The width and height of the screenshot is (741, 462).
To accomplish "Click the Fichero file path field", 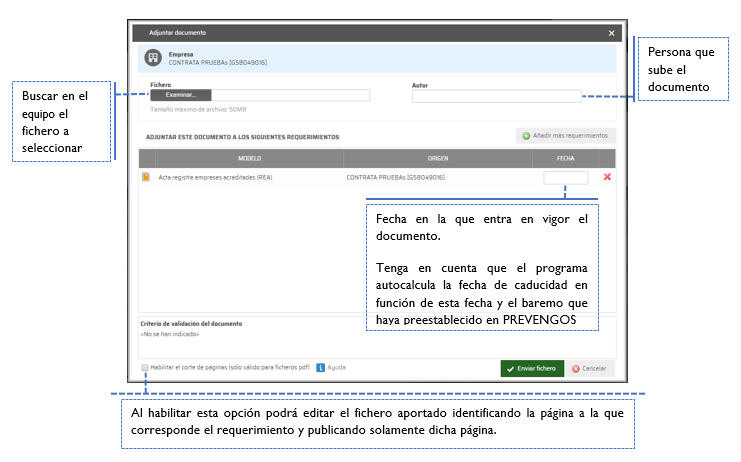I will pyautogui.click(x=290, y=96).
